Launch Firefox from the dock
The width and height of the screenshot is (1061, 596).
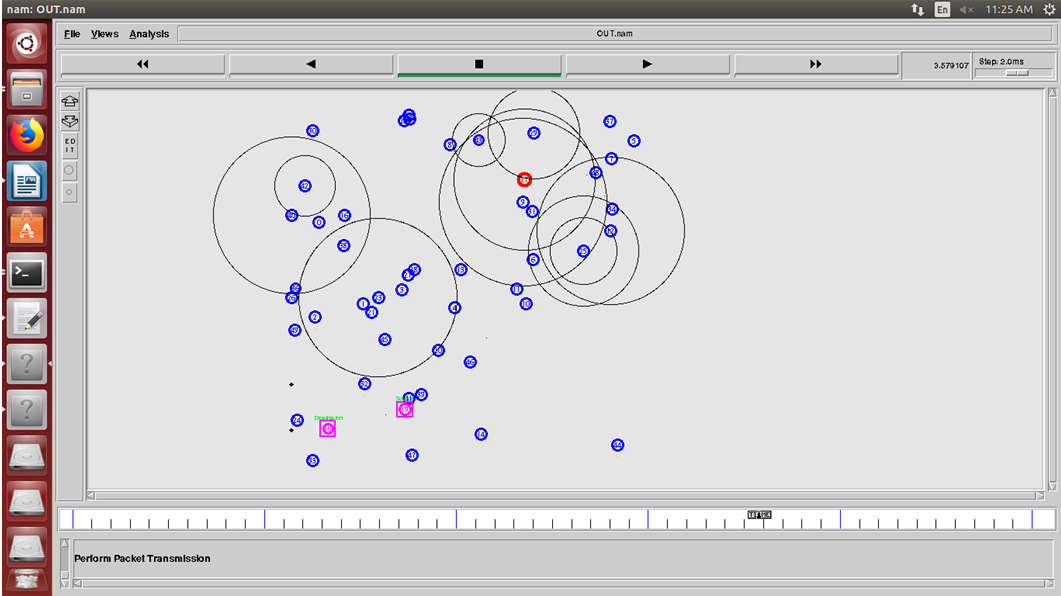[27, 135]
